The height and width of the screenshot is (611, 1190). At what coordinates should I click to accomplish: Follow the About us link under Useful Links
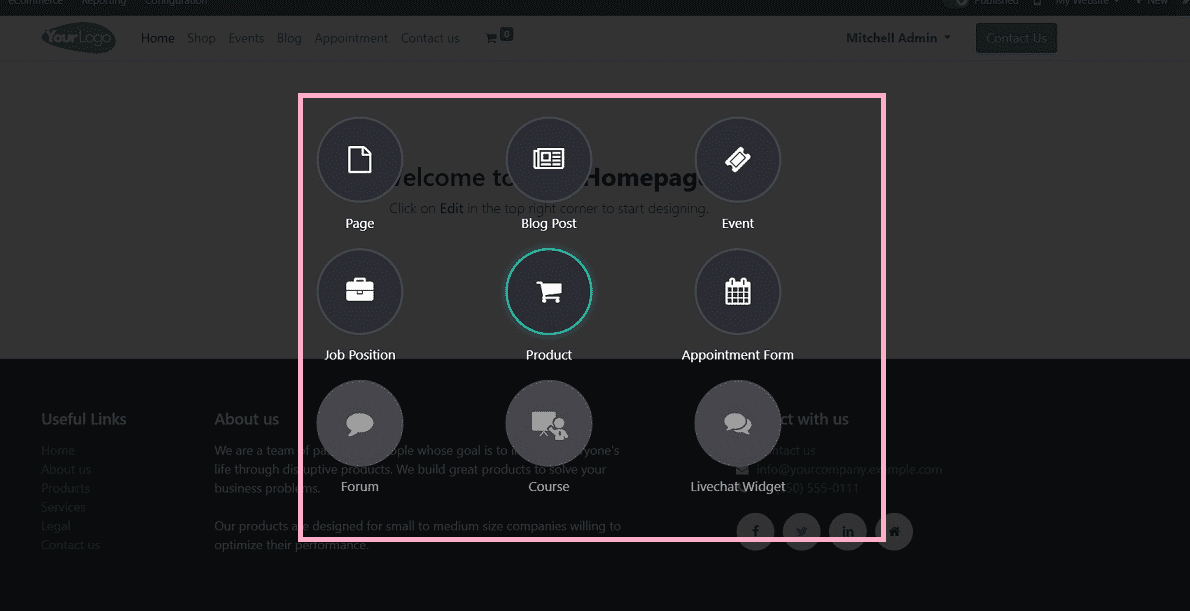[x=66, y=469]
